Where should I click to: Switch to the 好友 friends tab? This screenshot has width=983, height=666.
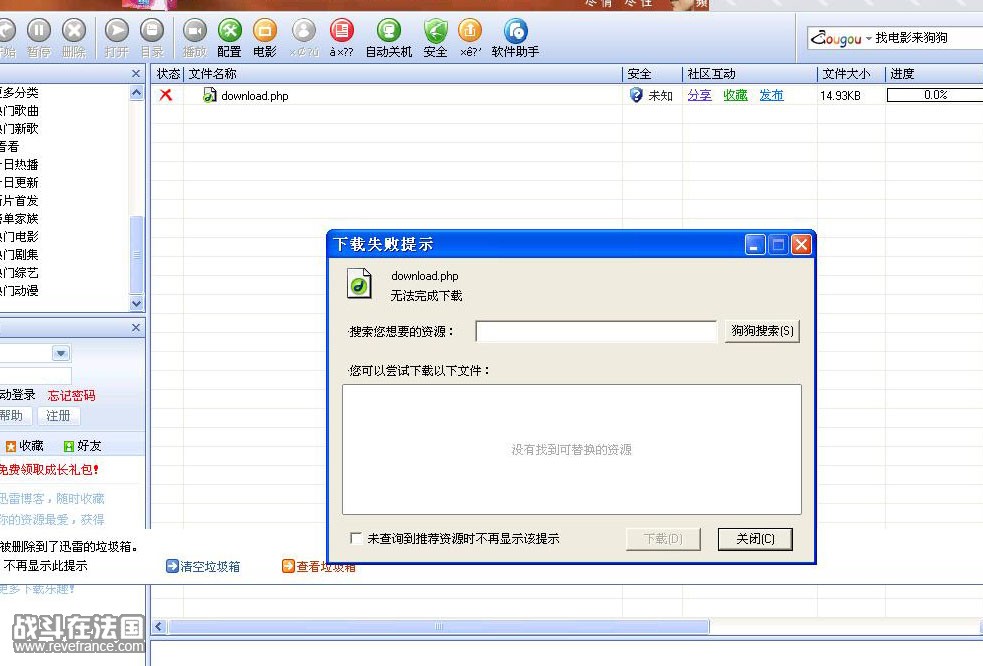83,446
